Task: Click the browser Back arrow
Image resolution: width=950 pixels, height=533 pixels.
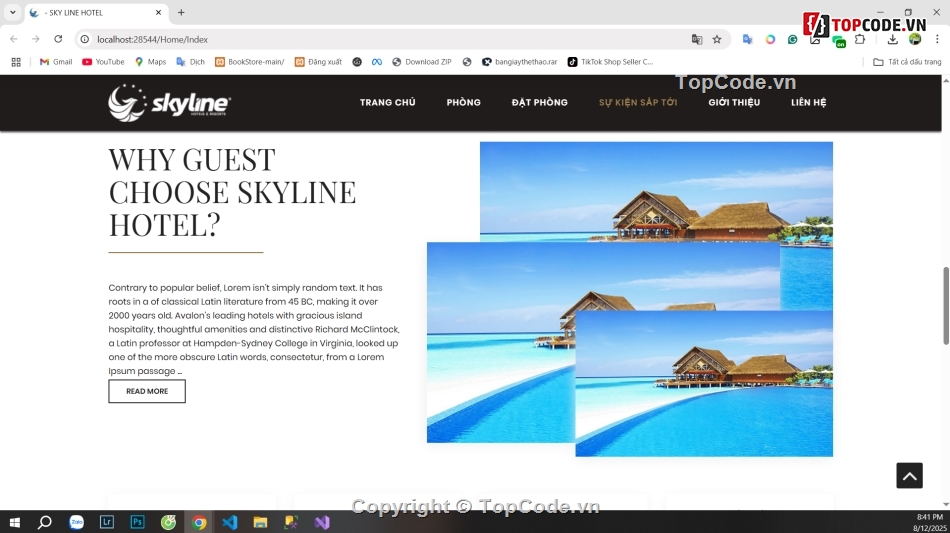Action: (14, 39)
